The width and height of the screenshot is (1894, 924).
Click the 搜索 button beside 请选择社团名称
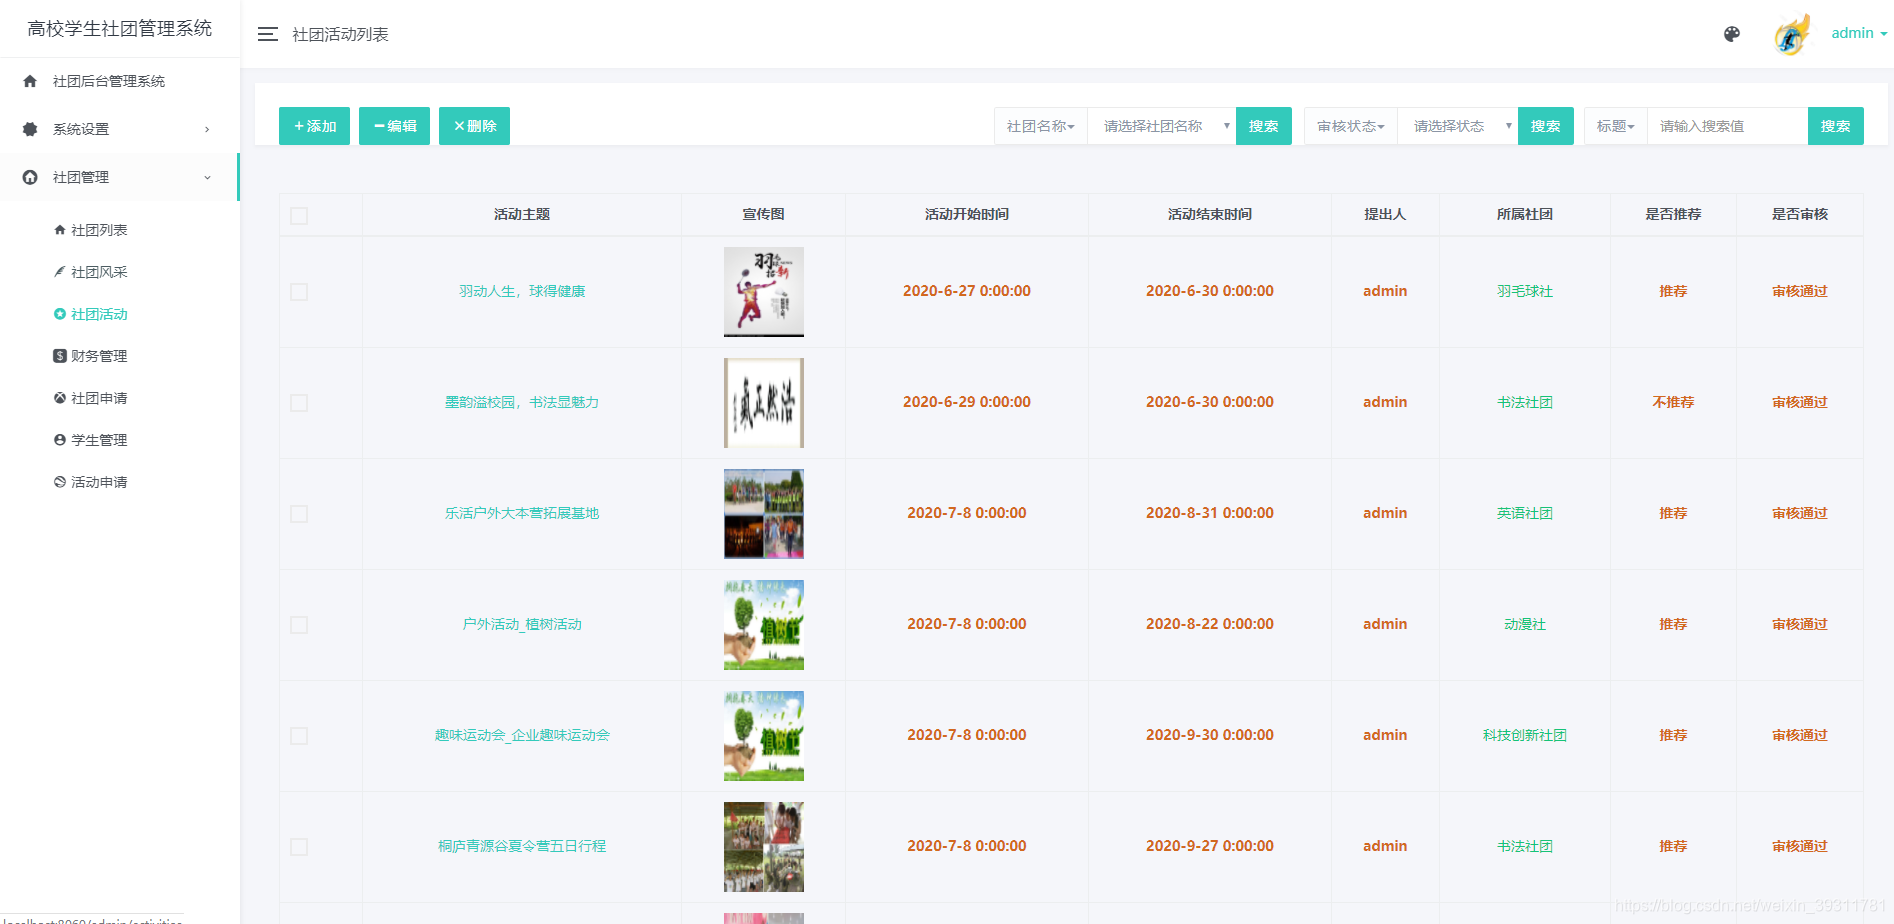[x=1264, y=126]
